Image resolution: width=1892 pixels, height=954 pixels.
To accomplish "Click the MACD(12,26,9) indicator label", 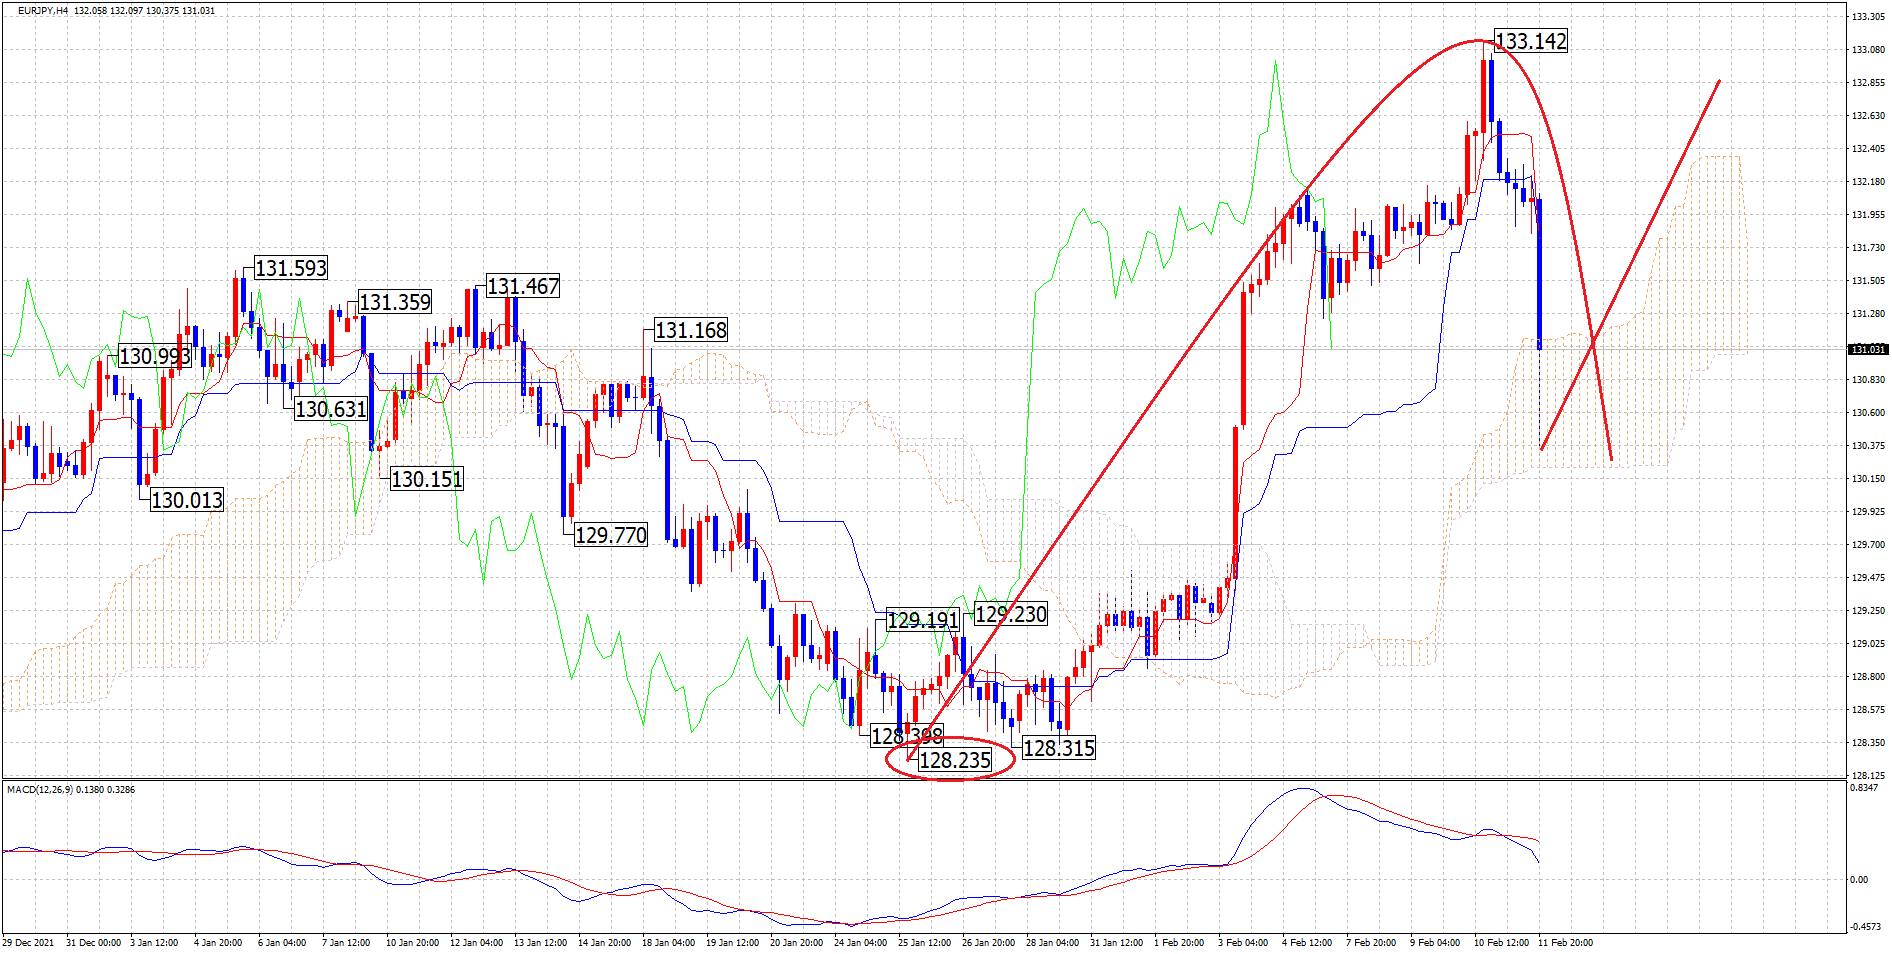I will click(70, 789).
